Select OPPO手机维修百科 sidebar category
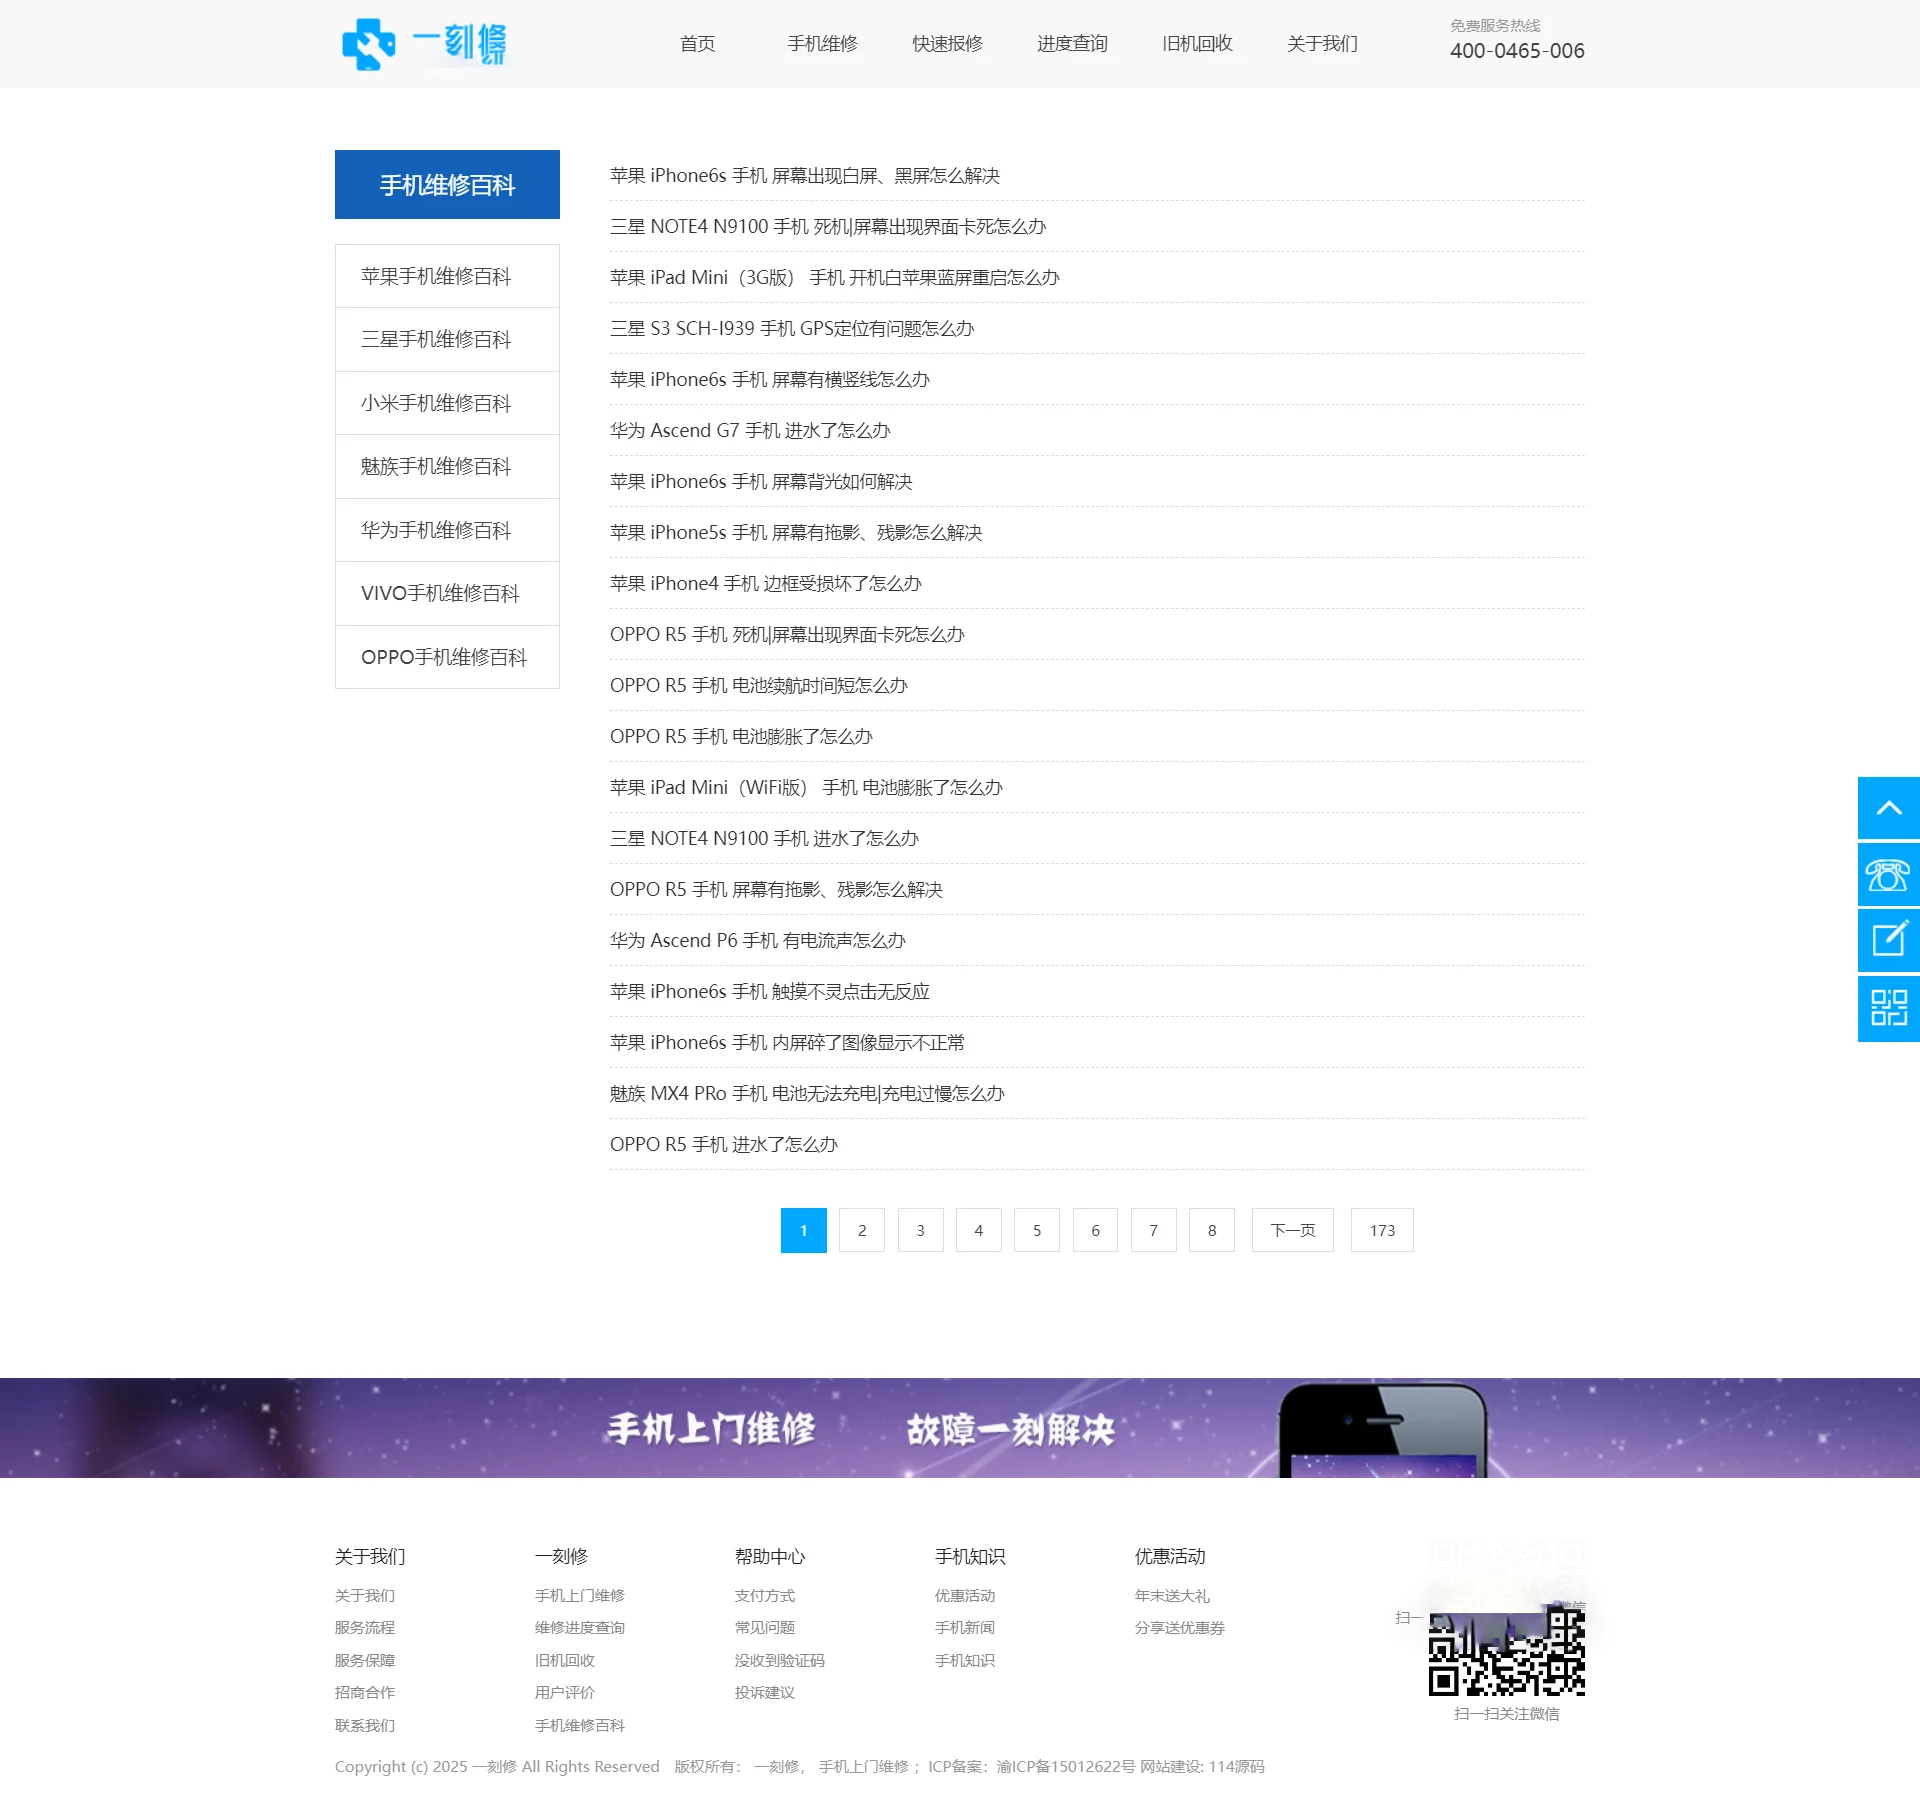This screenshot has height=1816, width=1920. click(444, 657)
